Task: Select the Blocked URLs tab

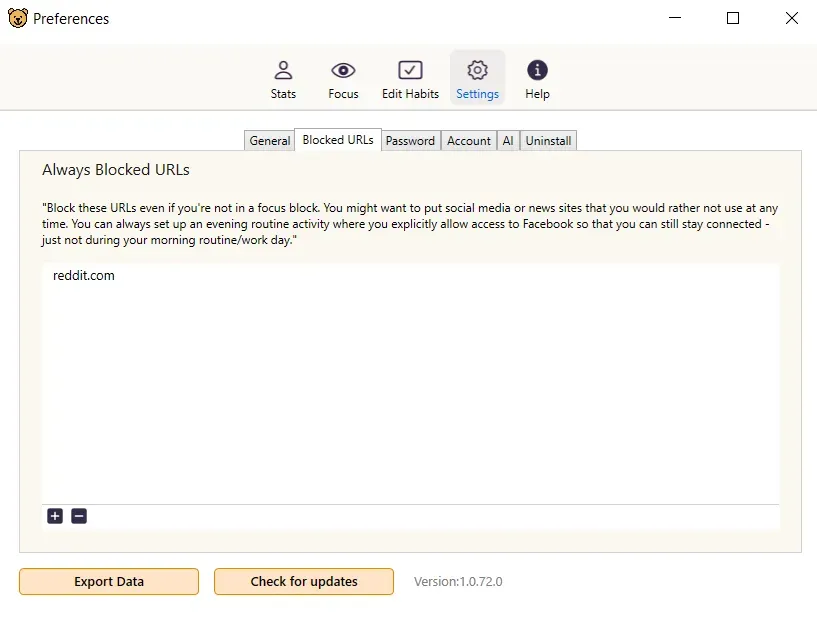Action: (338, 140)
